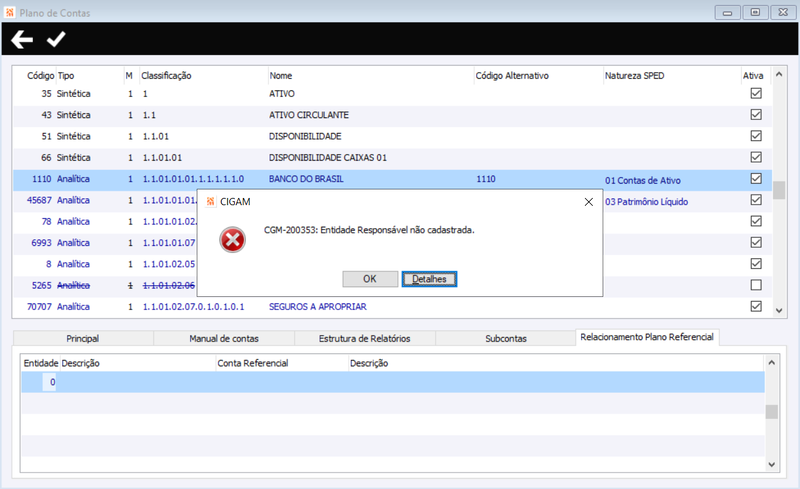
Task: Click the referential grid scrollbar thumb
Action: 771,411
